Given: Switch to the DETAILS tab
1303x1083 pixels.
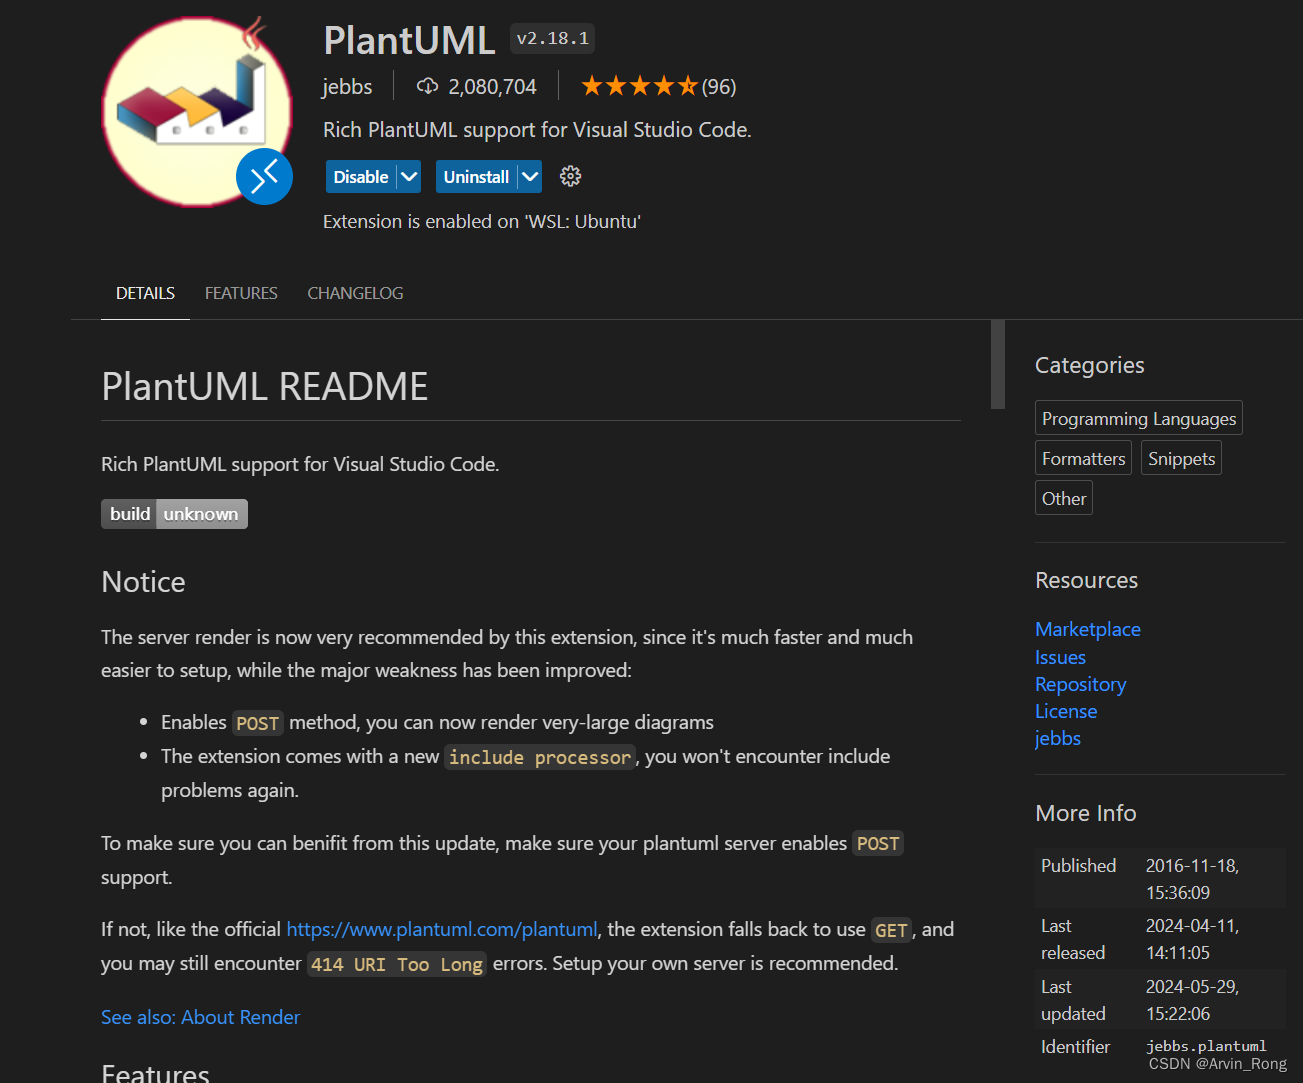Looking at the screenshot, I should point(145,293).
